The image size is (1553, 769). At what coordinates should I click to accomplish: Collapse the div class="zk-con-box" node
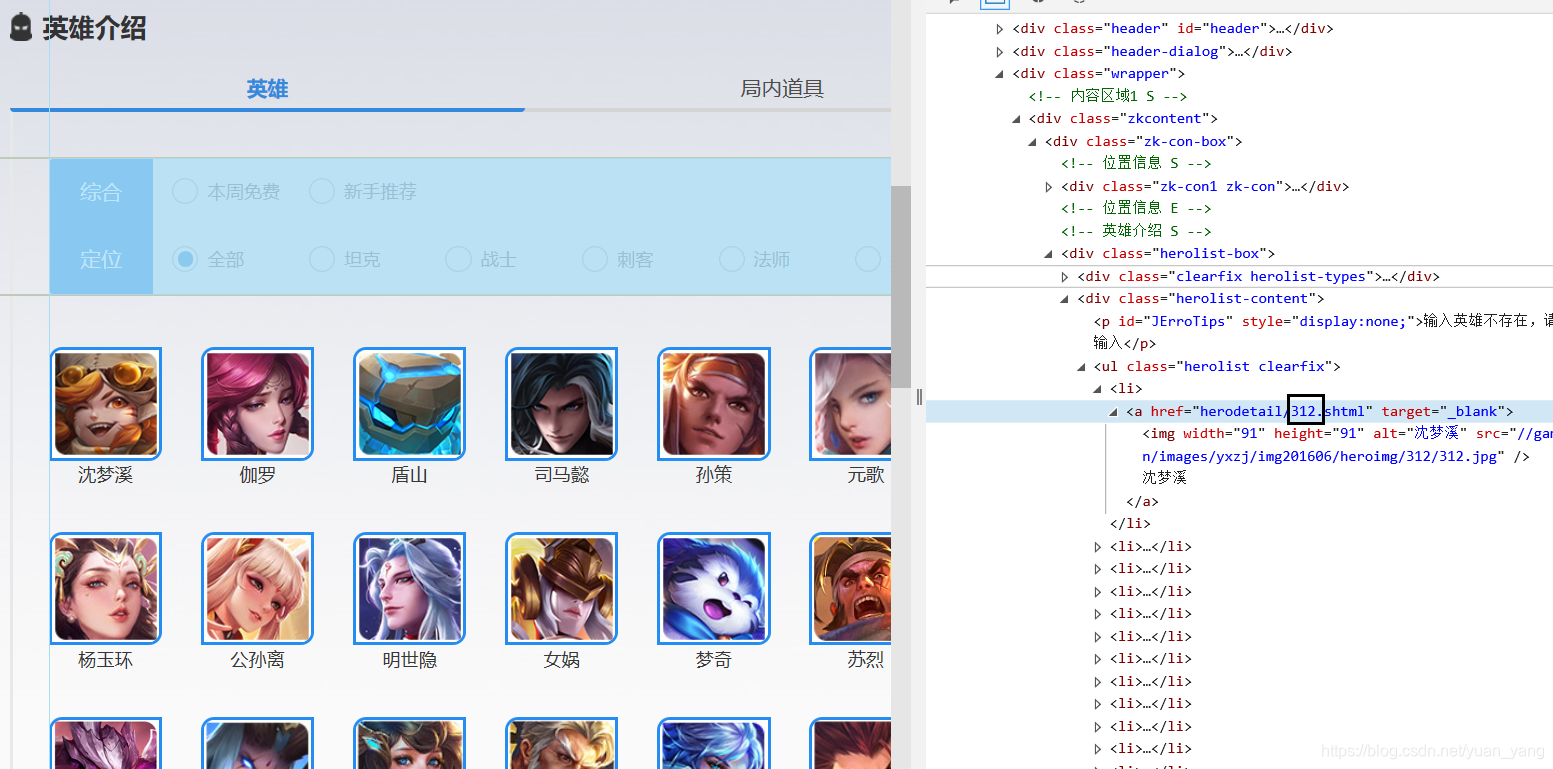click(1033, 142)
